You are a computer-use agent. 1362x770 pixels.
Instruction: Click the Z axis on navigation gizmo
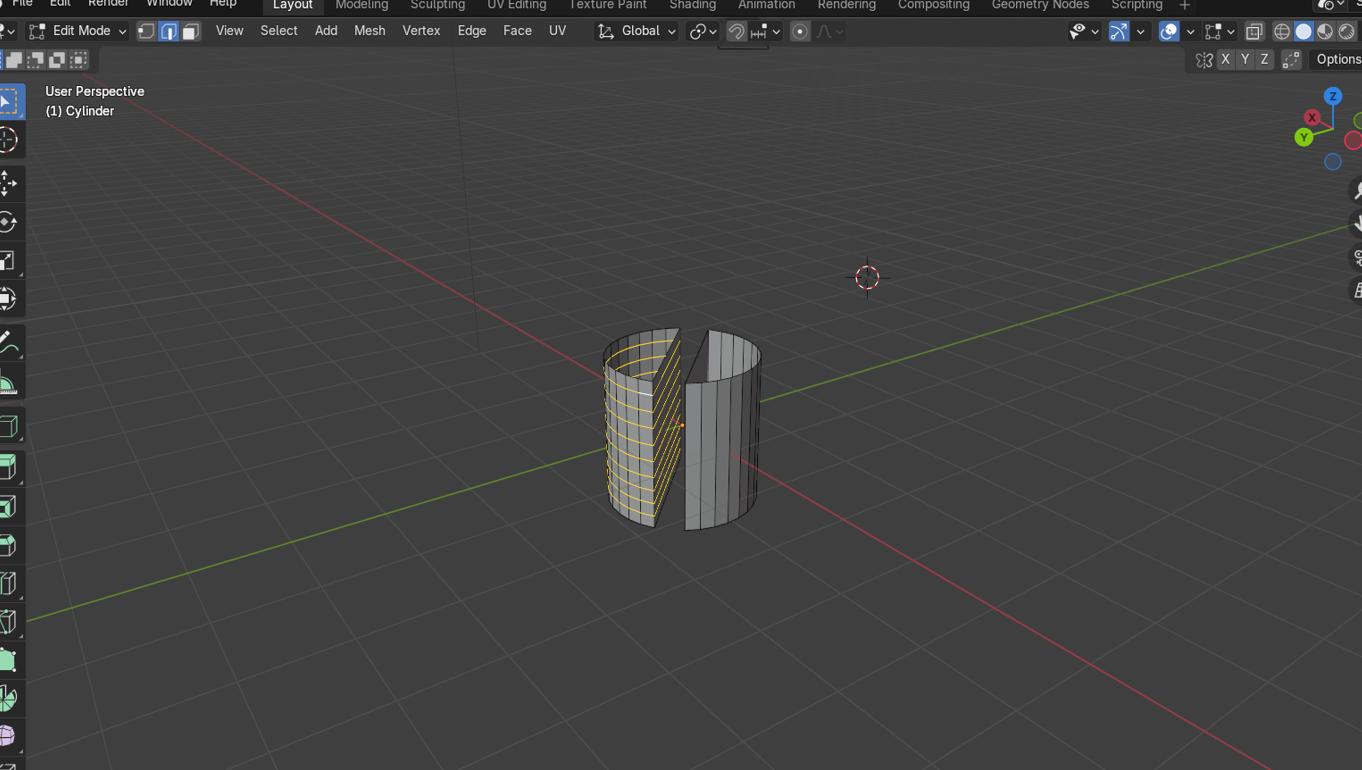tap(1332, 96)
